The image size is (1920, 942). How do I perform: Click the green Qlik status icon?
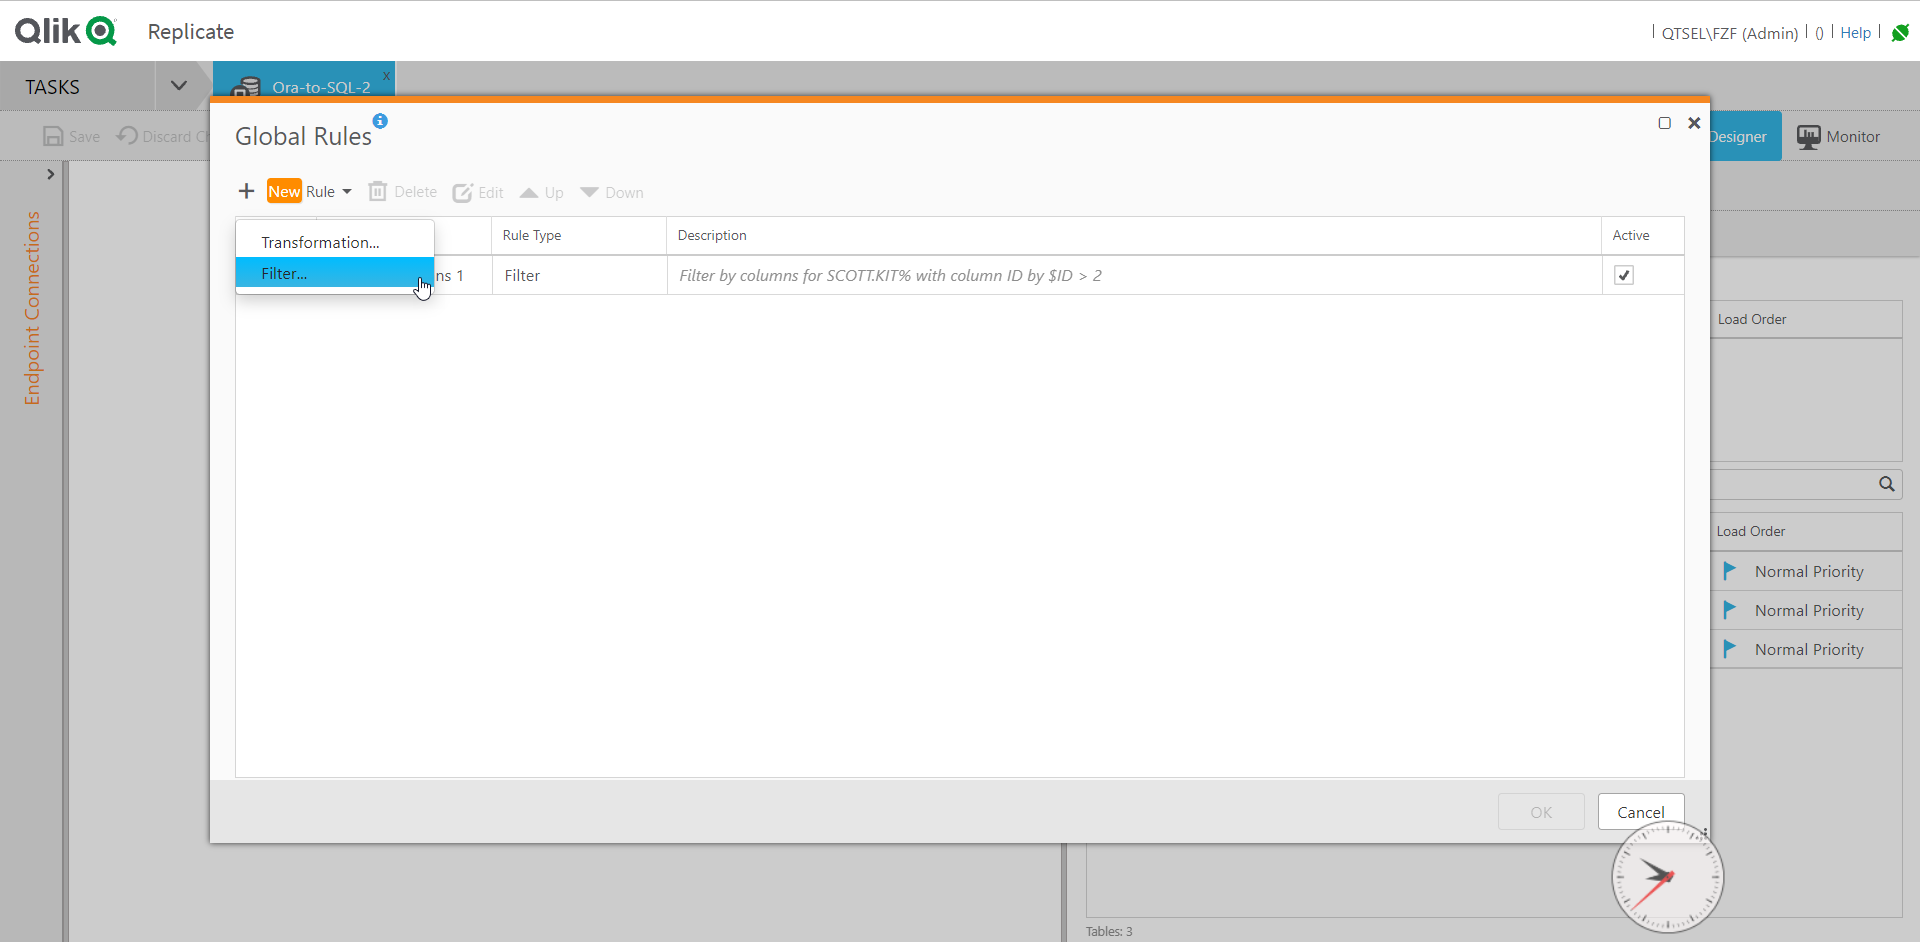1900,33
